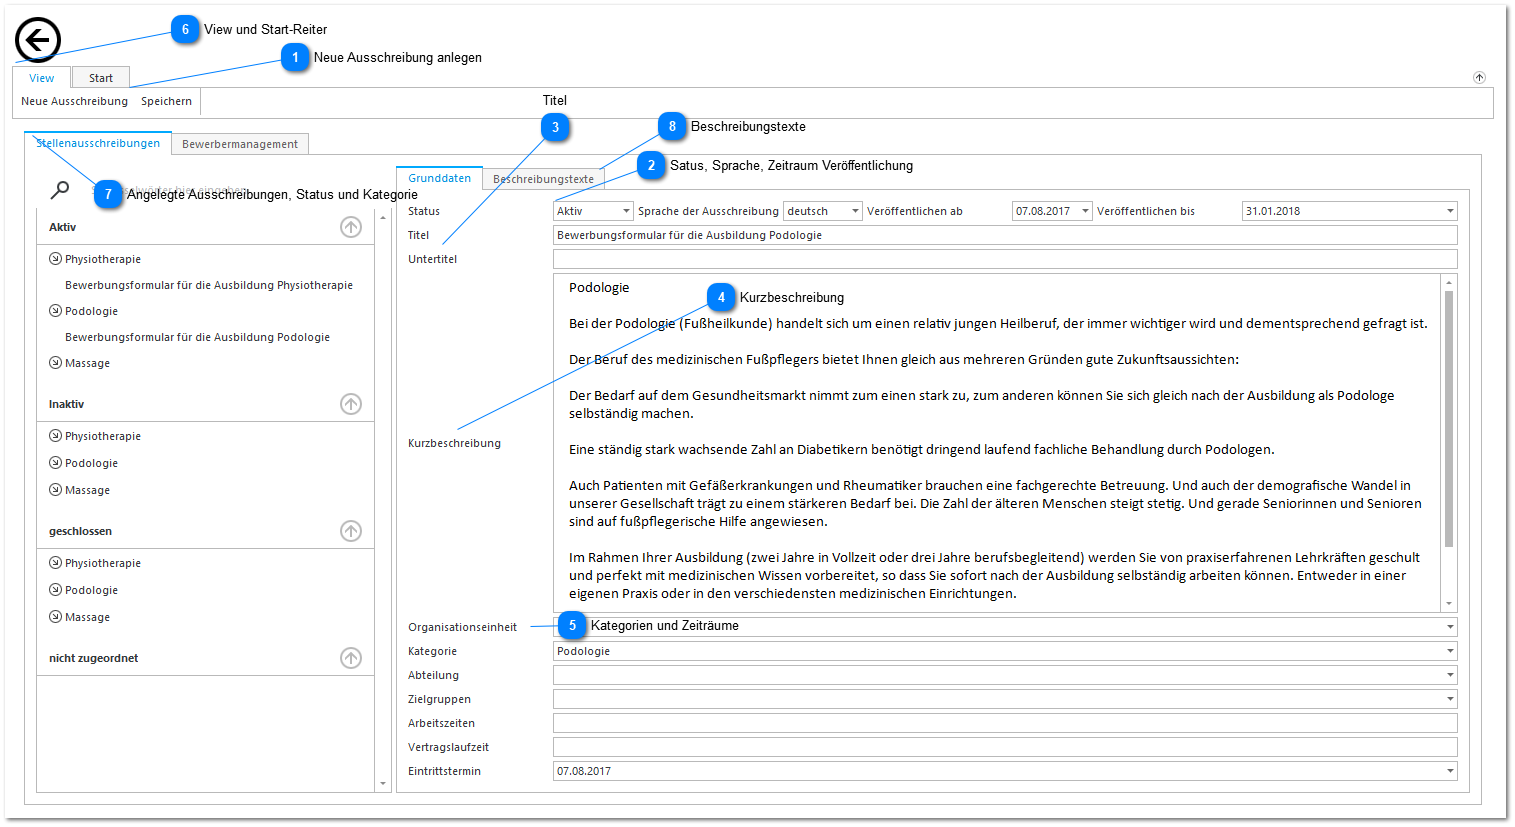Expand Massage node icon under Inaktiv
This screenshot has width=1515, height=827.
(x=55, y=490)
